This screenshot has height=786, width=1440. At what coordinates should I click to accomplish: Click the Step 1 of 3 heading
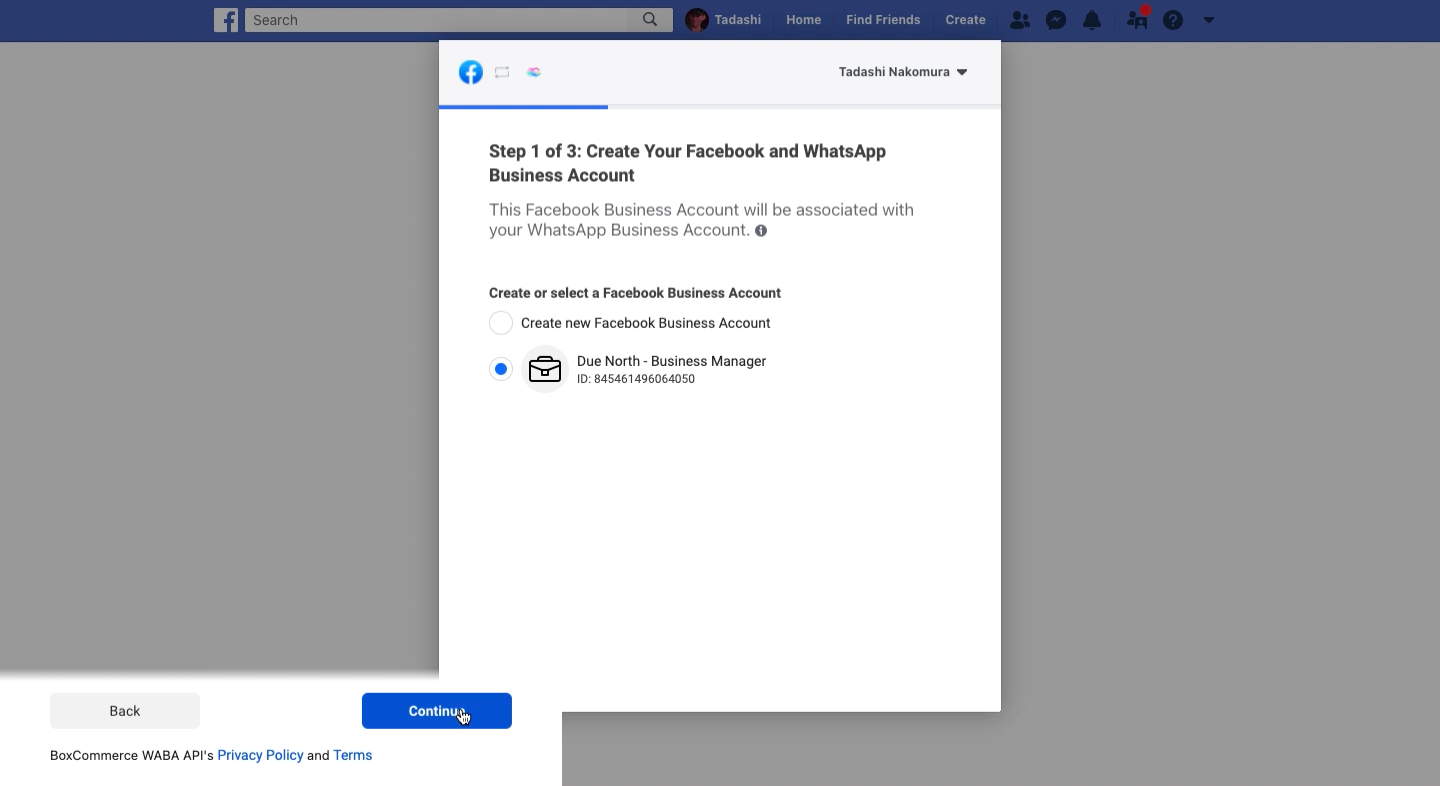[688, 163]
